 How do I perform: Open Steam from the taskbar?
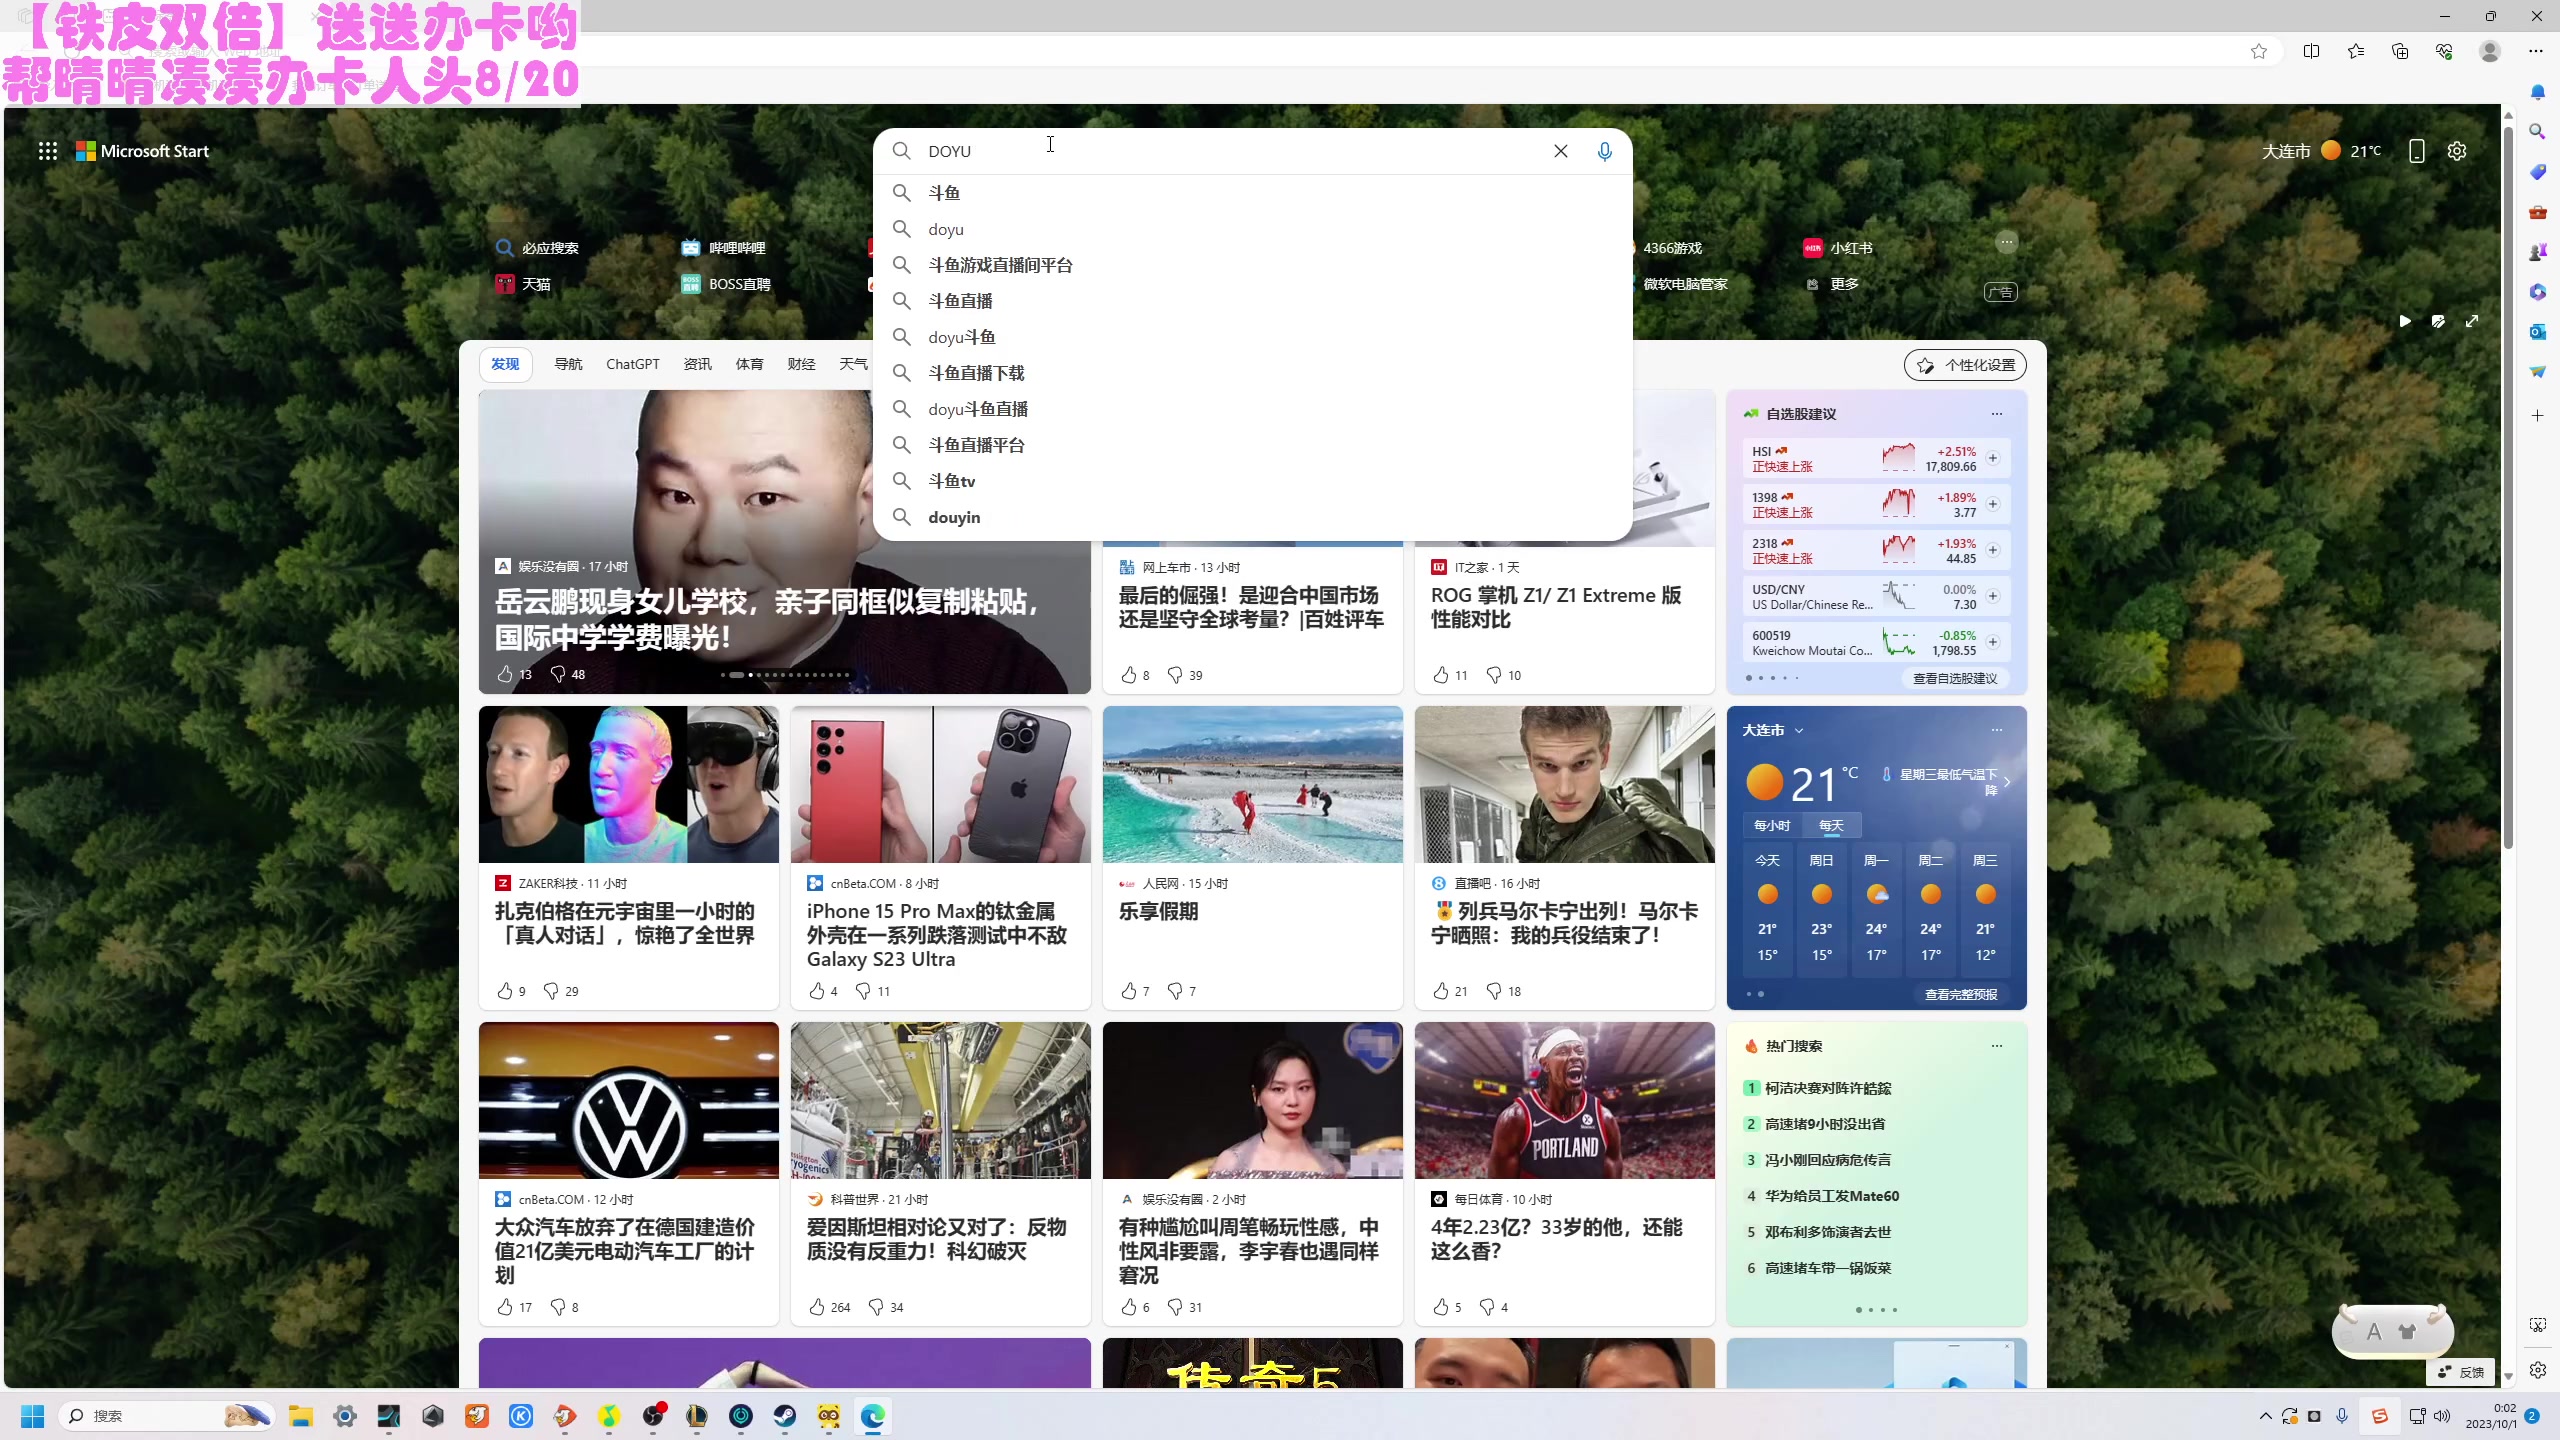click(785, 1416)
